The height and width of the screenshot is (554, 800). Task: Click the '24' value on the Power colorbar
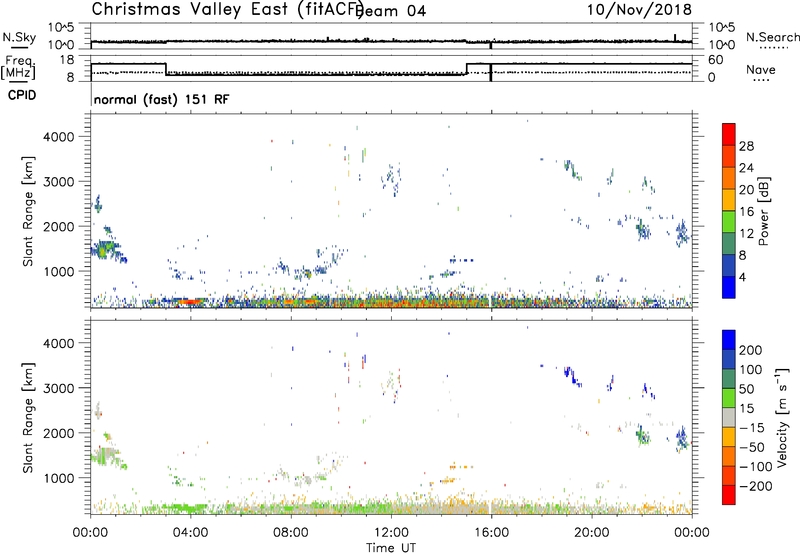tap(746, 168)
